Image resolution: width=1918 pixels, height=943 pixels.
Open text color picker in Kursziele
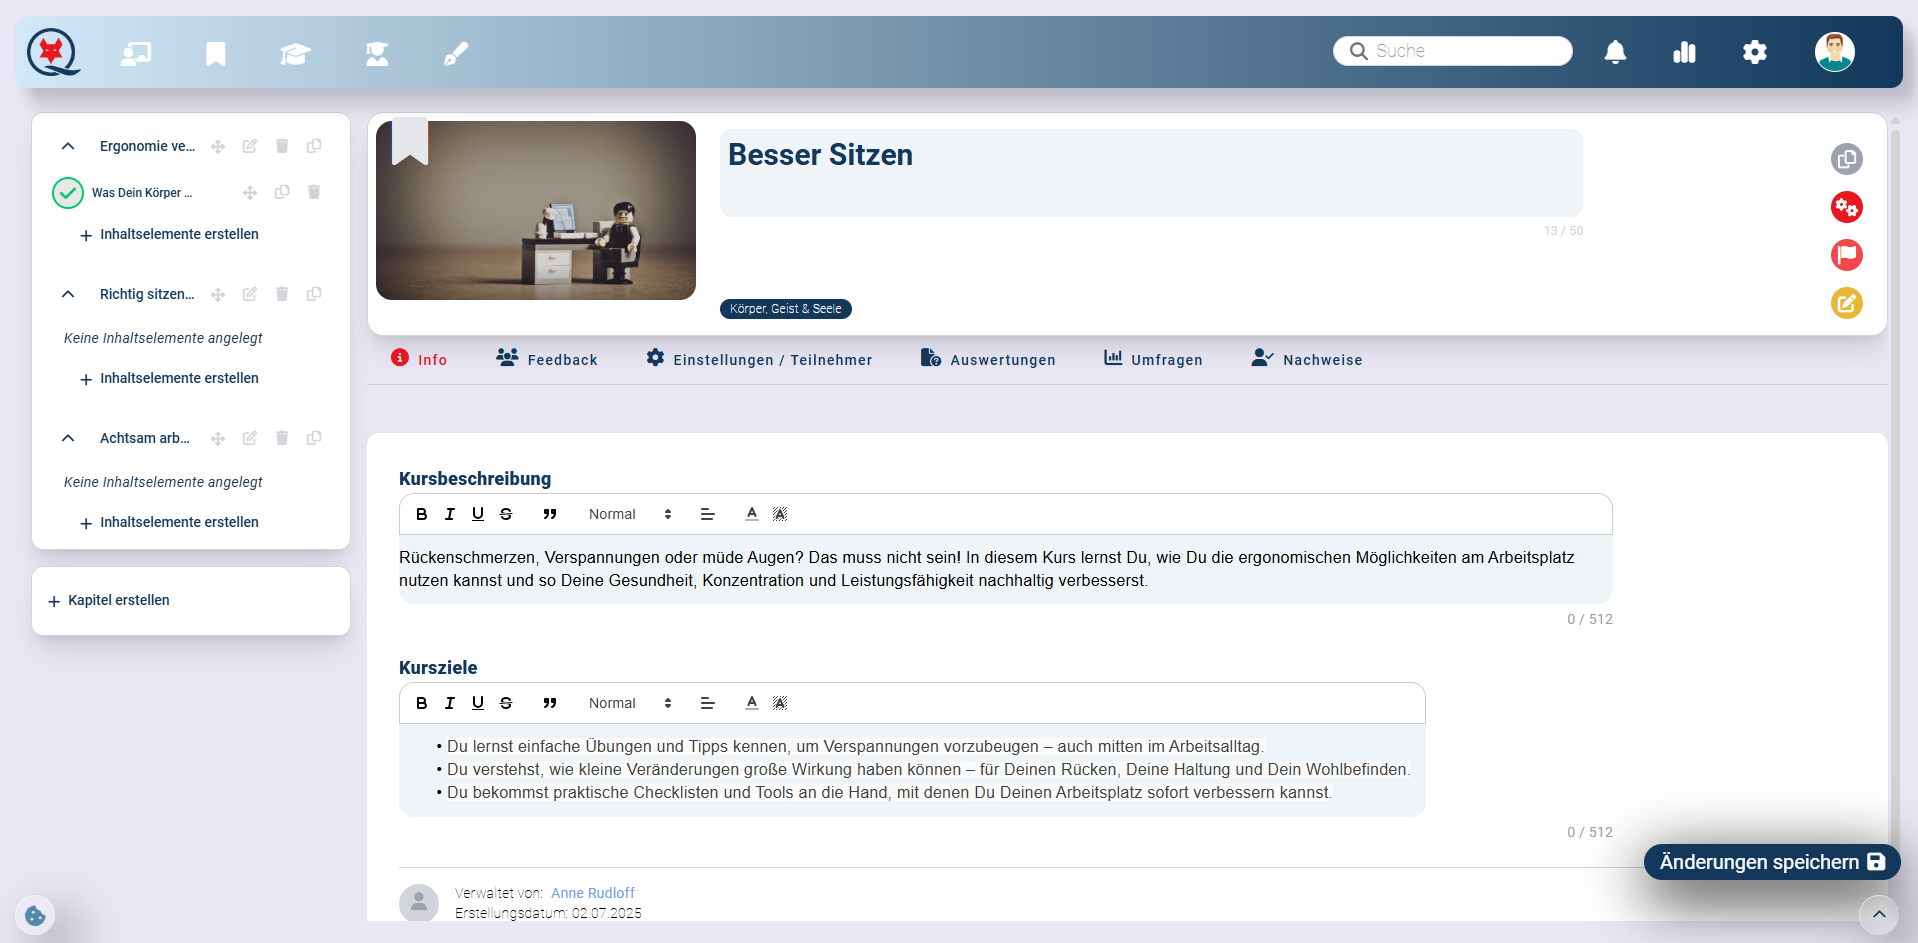tap(752, 703)
